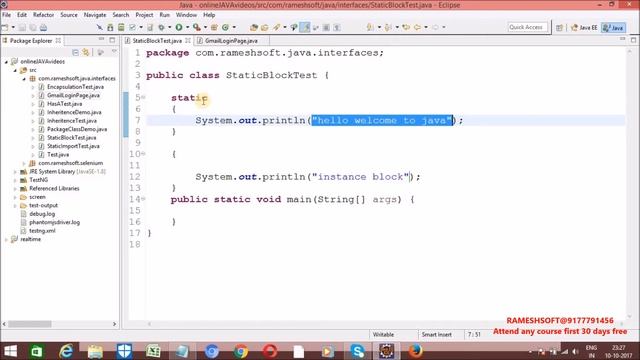640x360 pixels.
Task: Click the Previous Annotation toolbar icon
Action: click(x=388, y=27)
